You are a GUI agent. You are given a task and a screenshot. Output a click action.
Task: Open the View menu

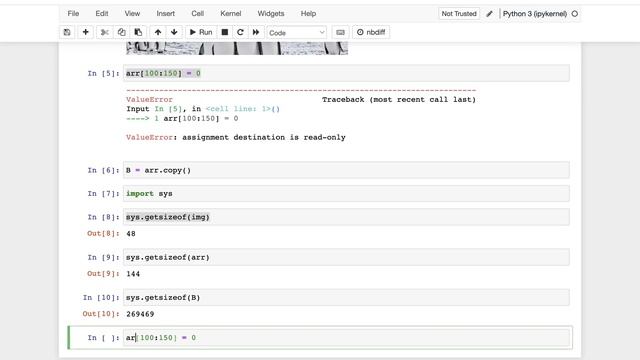[132, 13]
